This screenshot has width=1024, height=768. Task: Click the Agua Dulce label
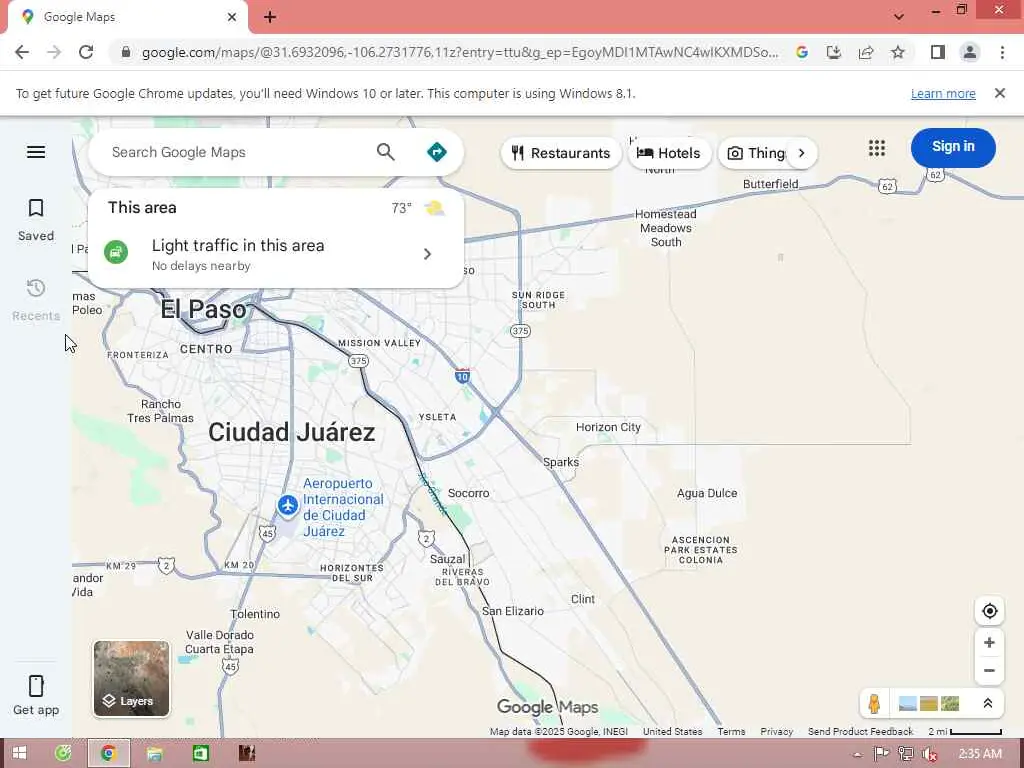coord(707,493)
